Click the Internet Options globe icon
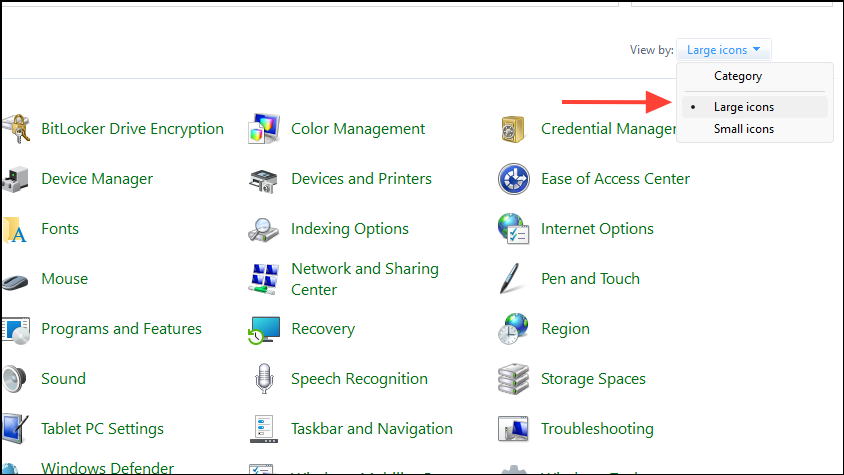The width and height of the screenshot is (844, 475). pos(514,229)
